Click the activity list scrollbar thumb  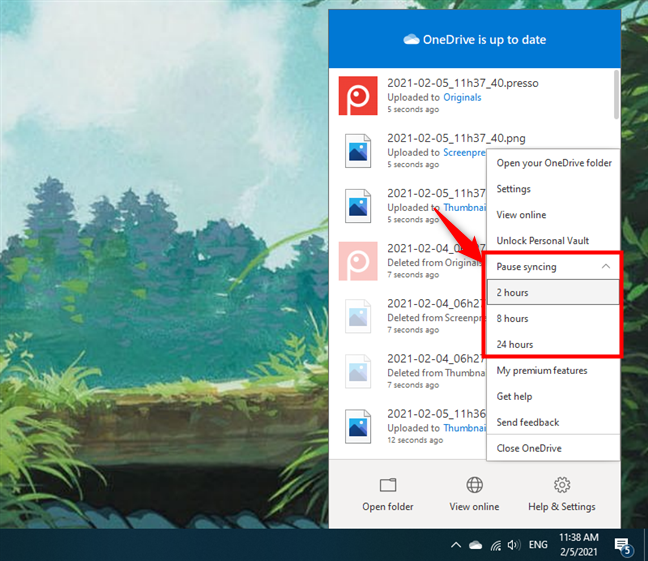click(616, 95)
